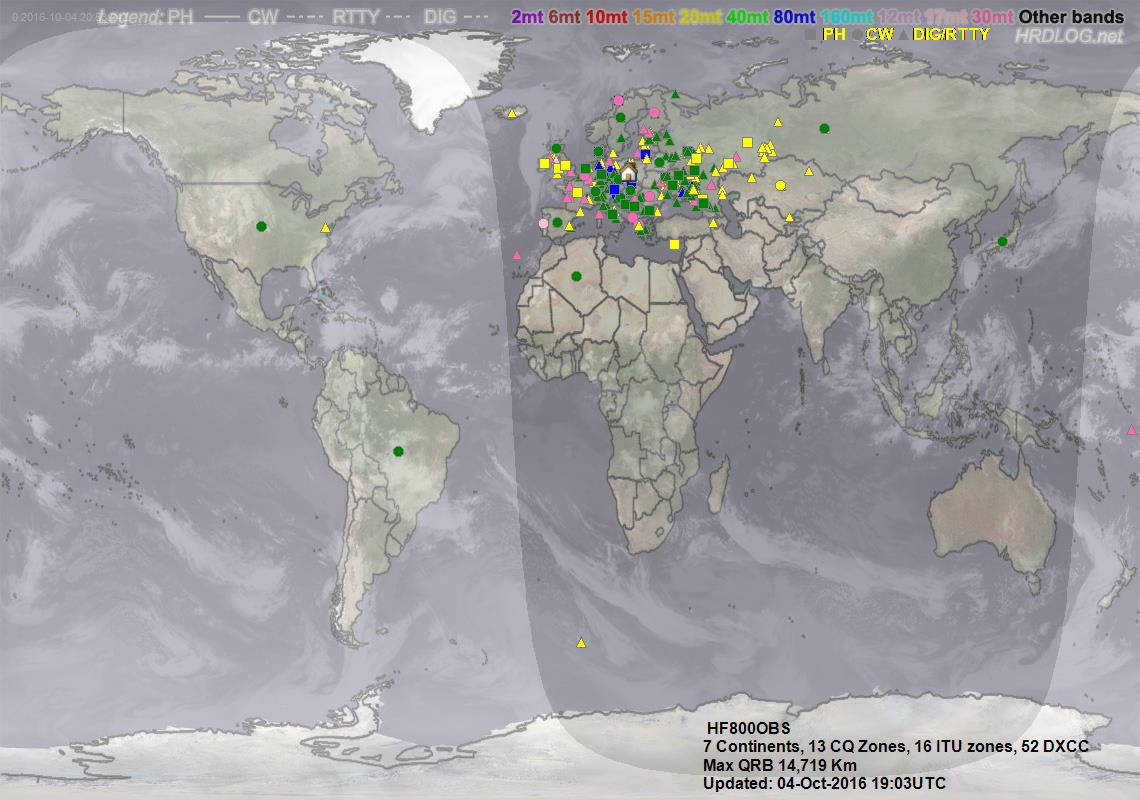The width and height of the screenshot is (1140, 800).
Task: Click the 80mt band legend label
Action: click(x=795, y=17)
